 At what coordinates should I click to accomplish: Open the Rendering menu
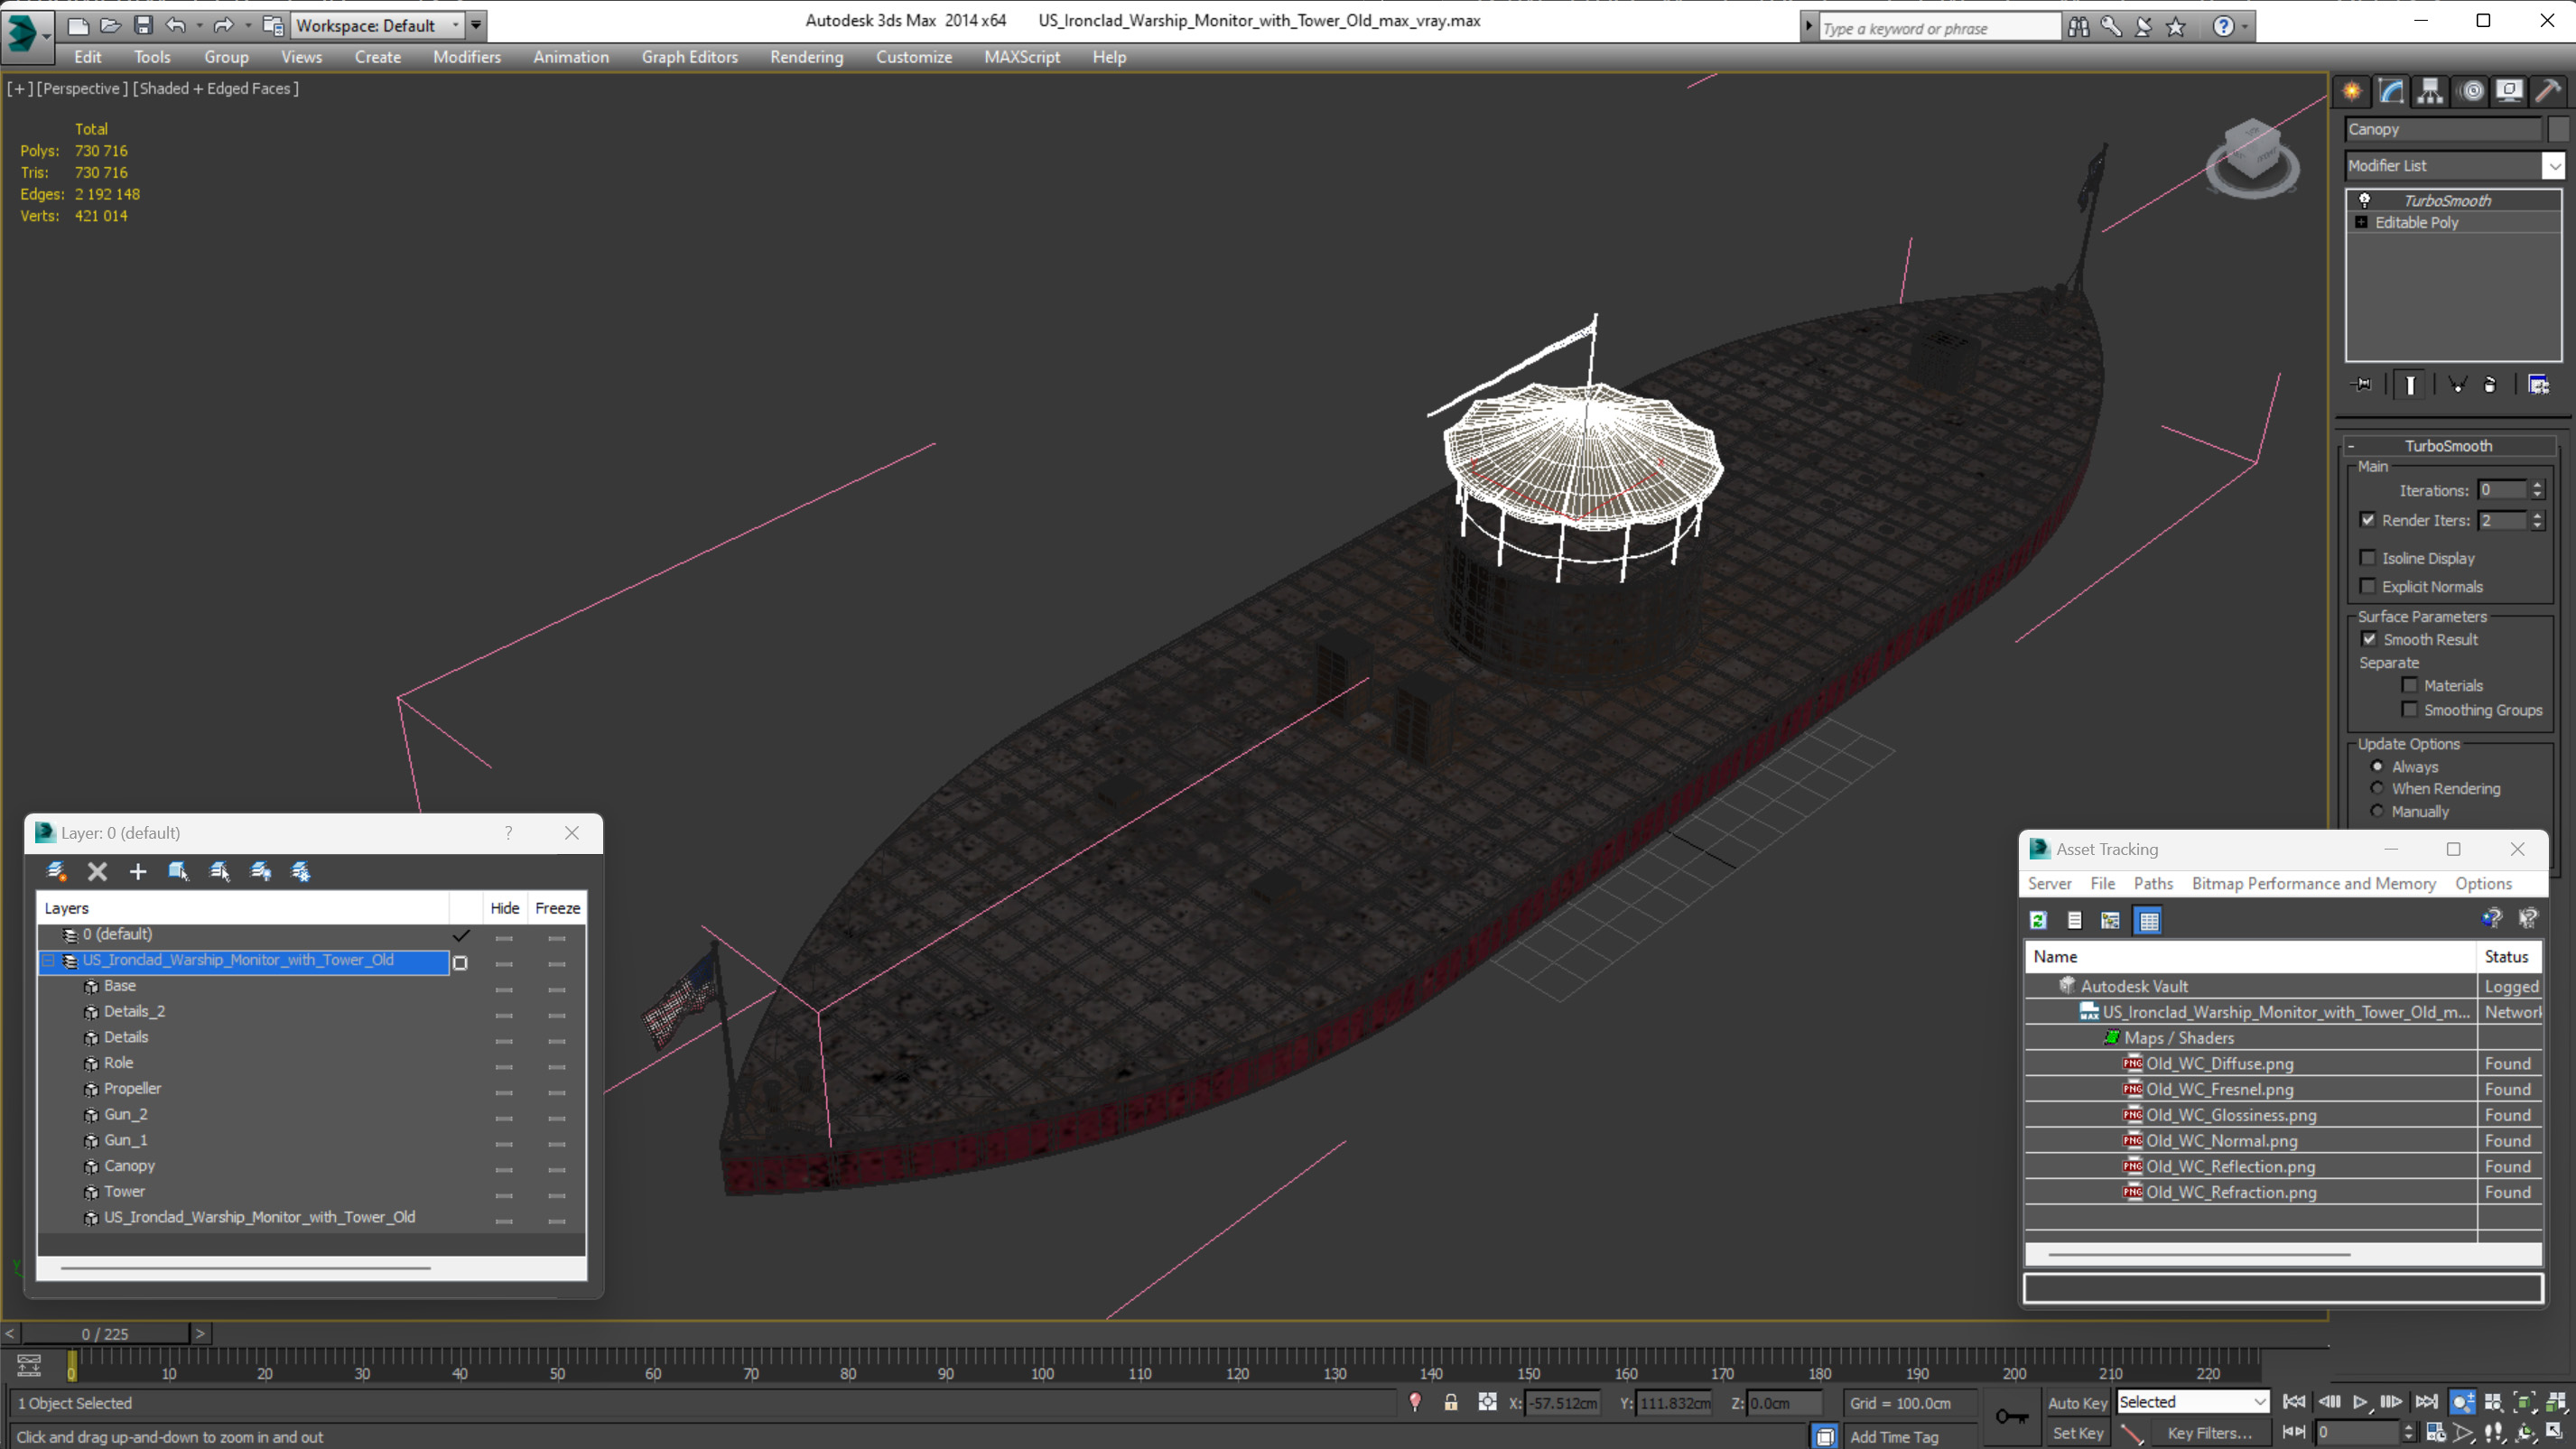(806, 57)
